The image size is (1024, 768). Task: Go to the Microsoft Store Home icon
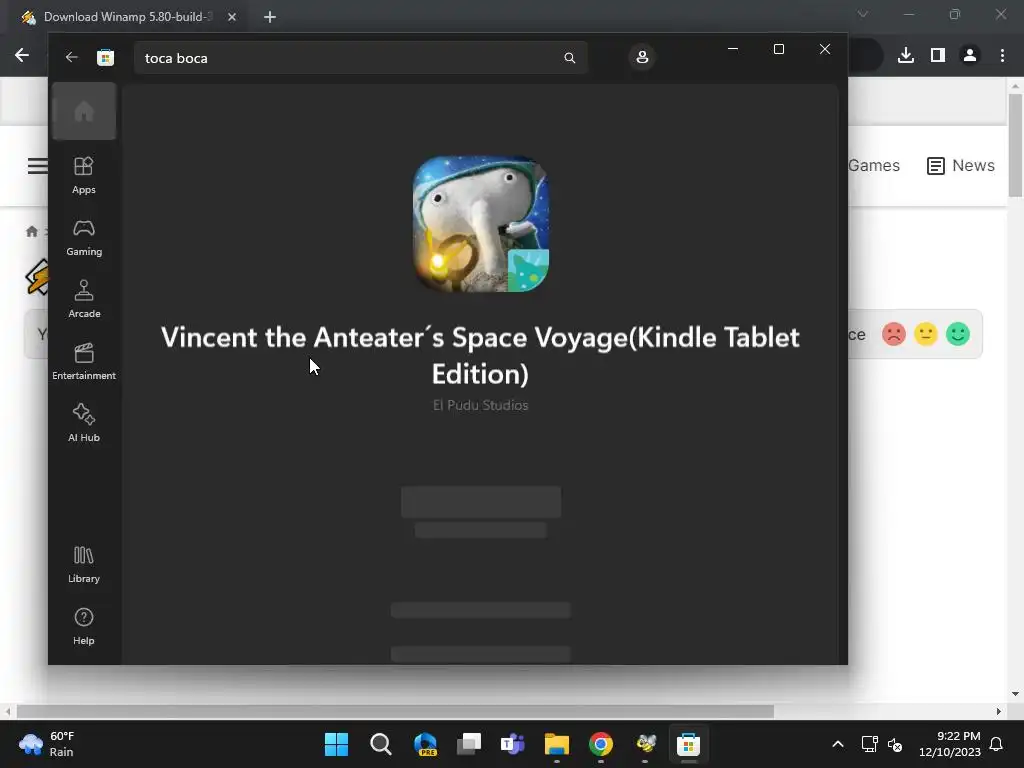(84, 111)
